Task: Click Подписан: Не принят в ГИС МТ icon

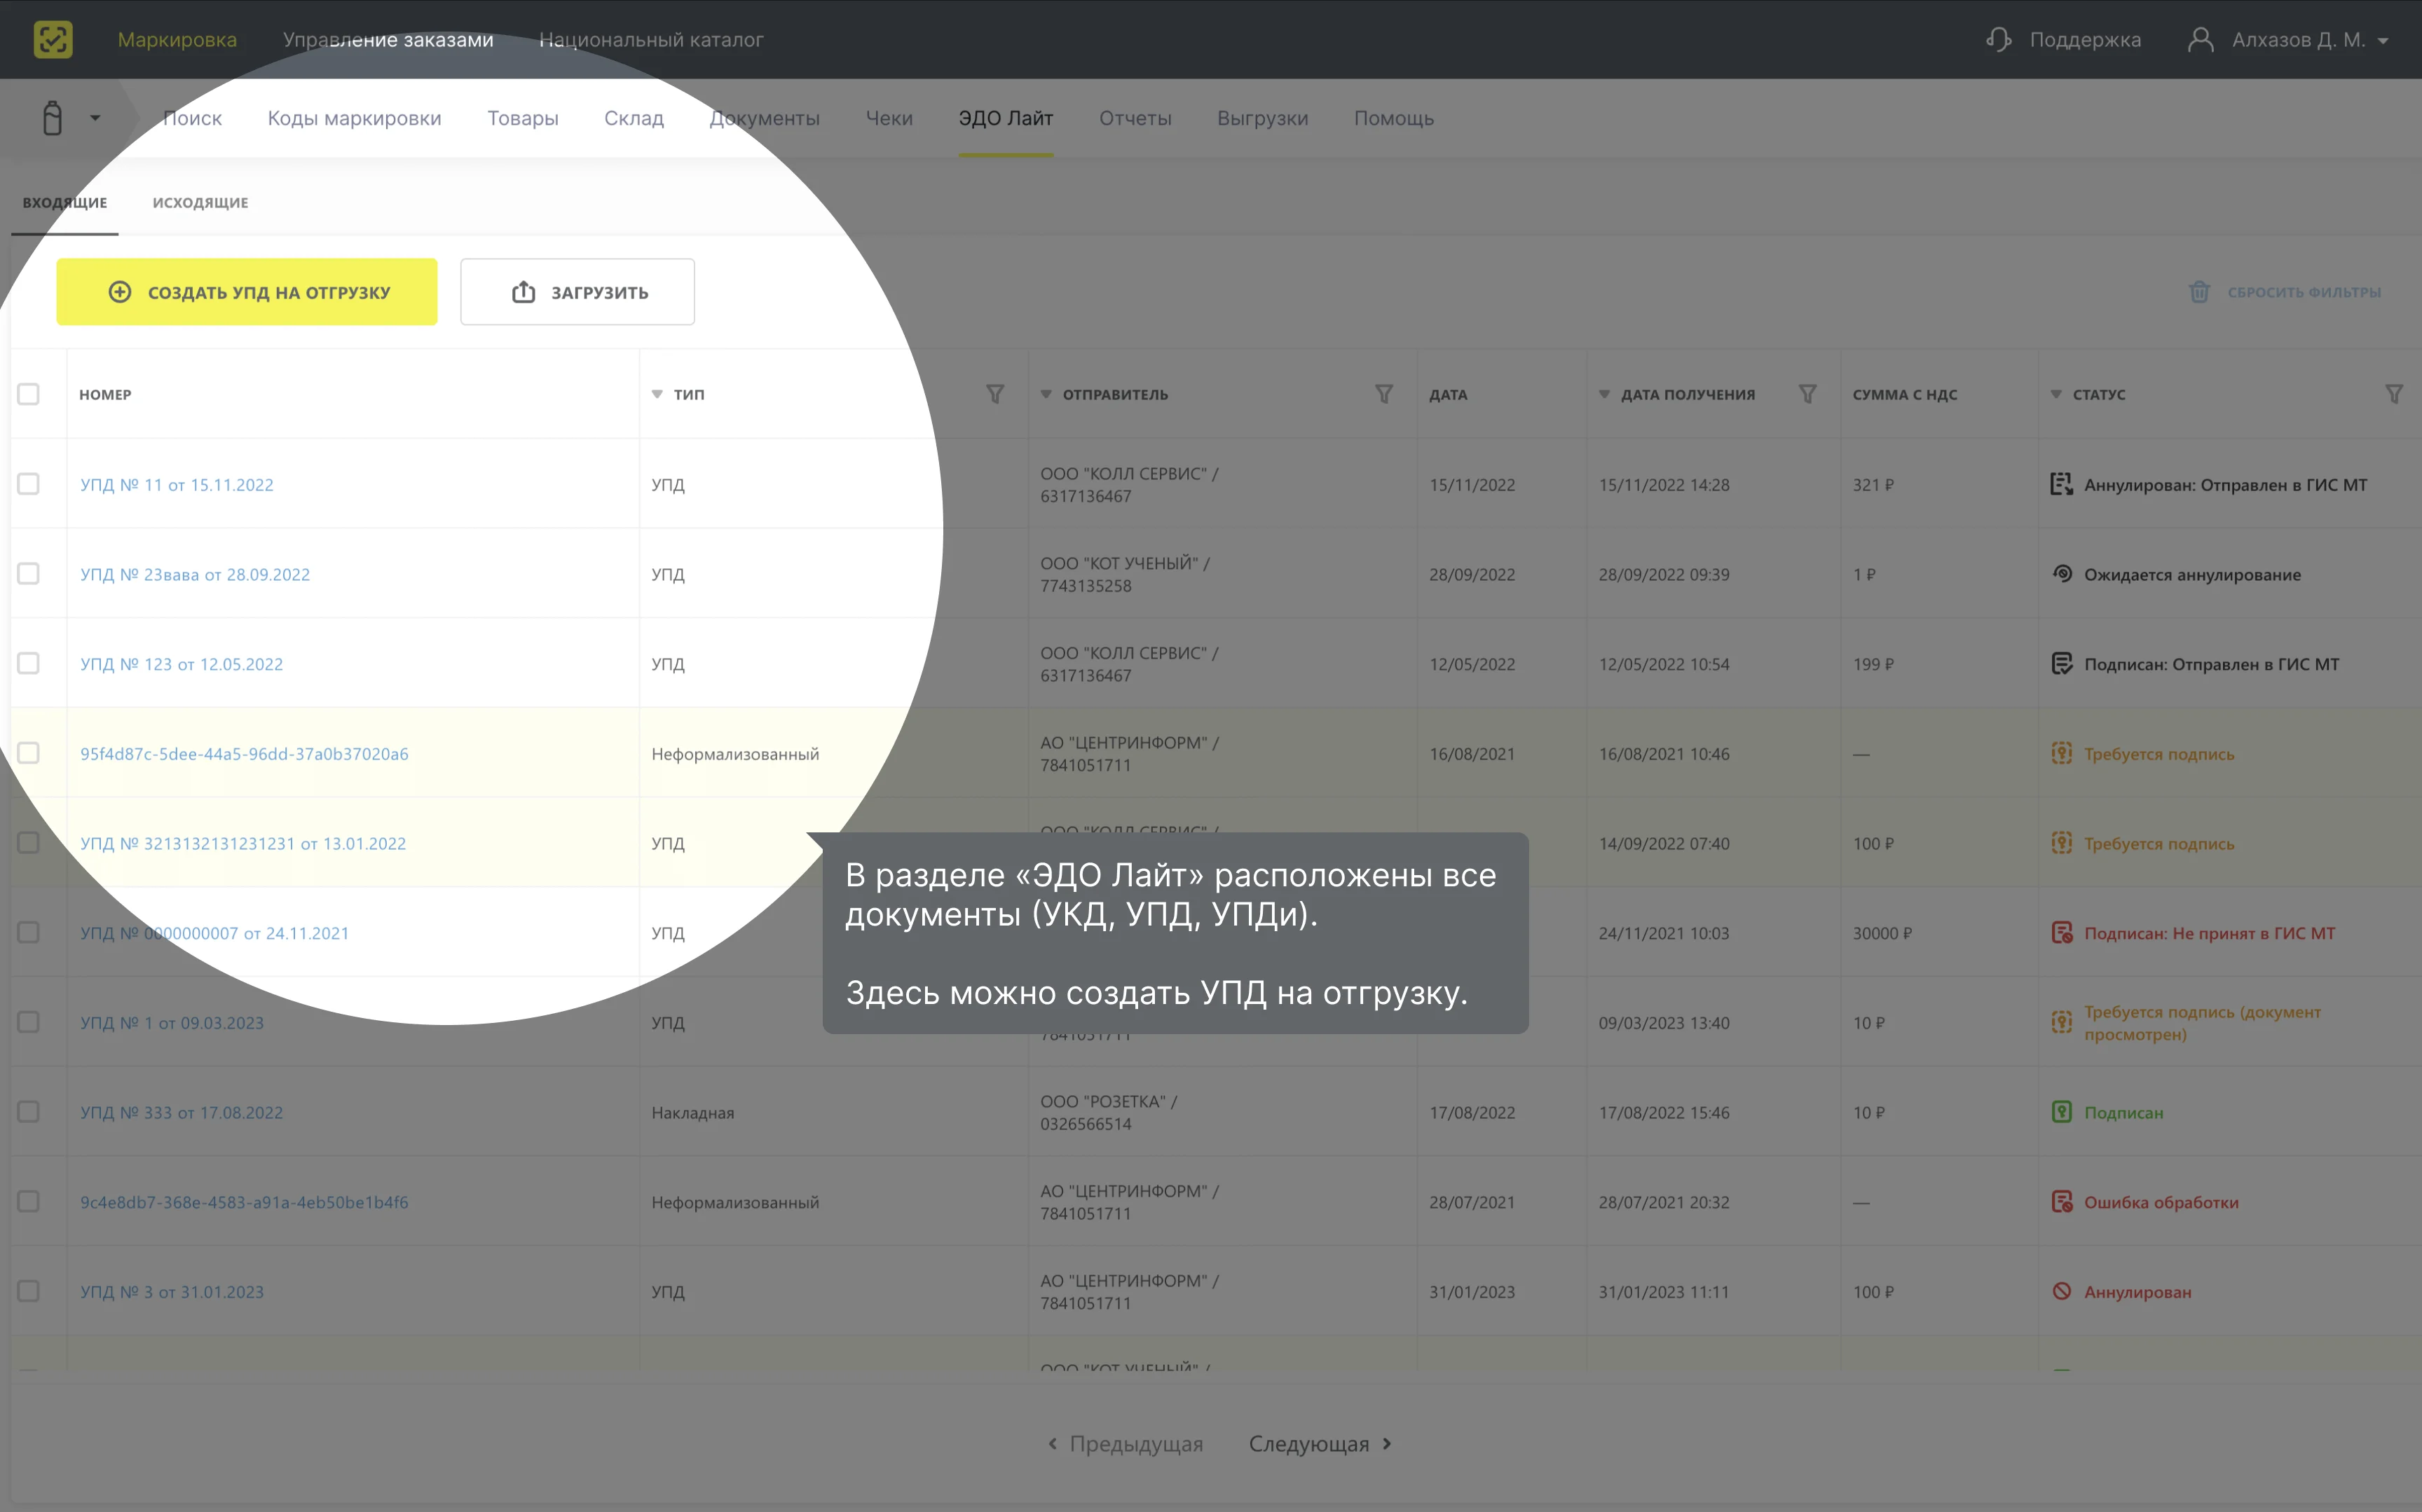Action: pyautogui.click(x=2062, y=933)
